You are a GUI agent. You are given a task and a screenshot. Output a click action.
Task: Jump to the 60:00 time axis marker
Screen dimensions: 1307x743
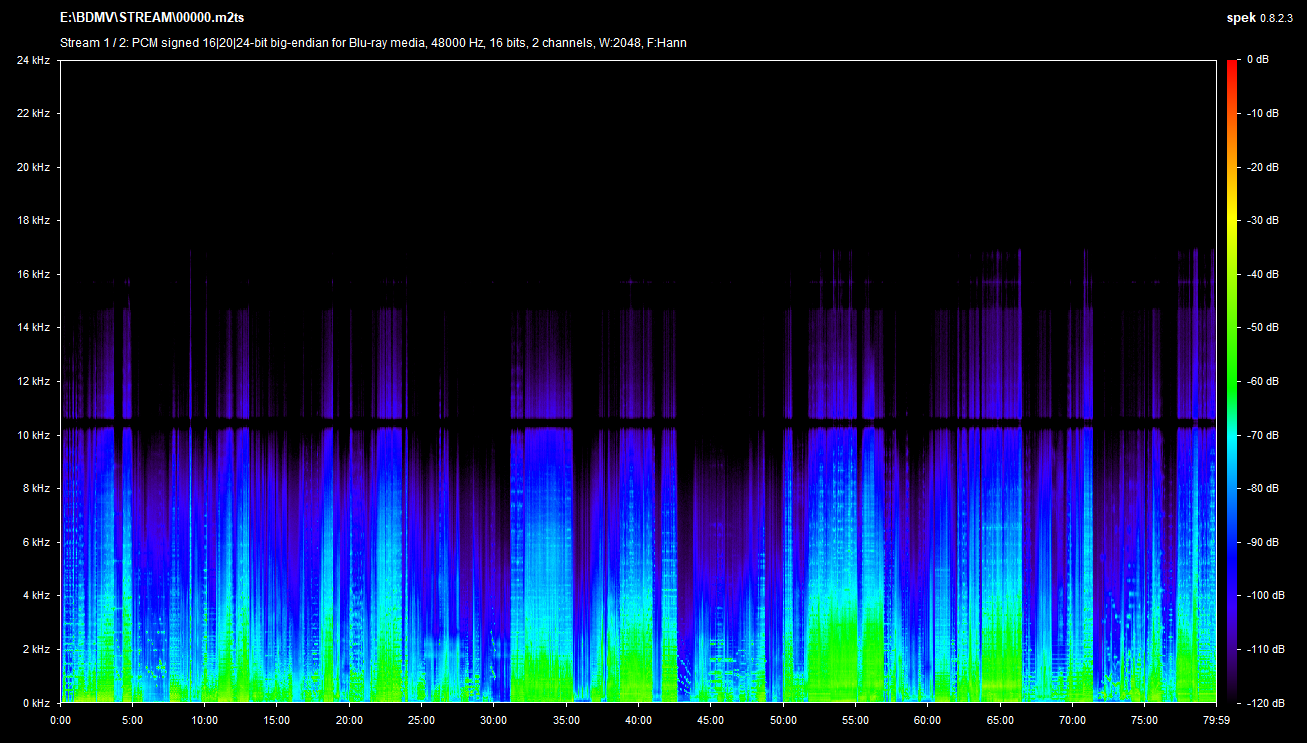[928, 719]
